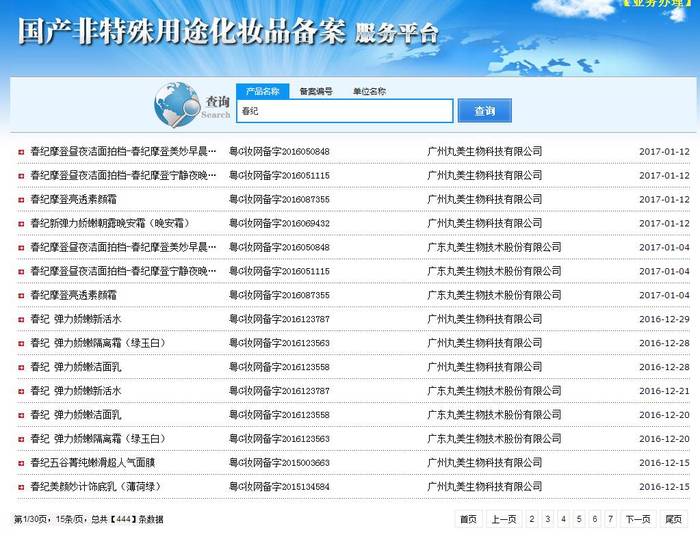This screenshot has height=537, width=700.
Task: Open 春纪 弹力娇嫩新活水 dated 2016-12-29
Action: 75,319
